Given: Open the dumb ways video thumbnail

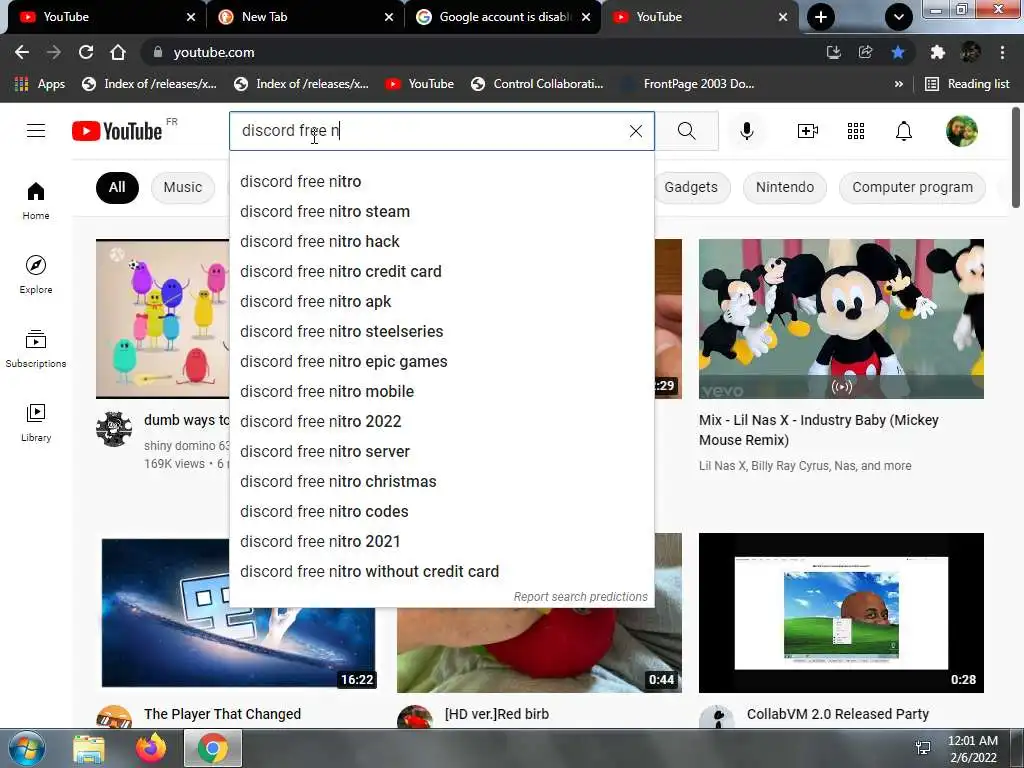Looking at the screenshot, I should 163,319.
